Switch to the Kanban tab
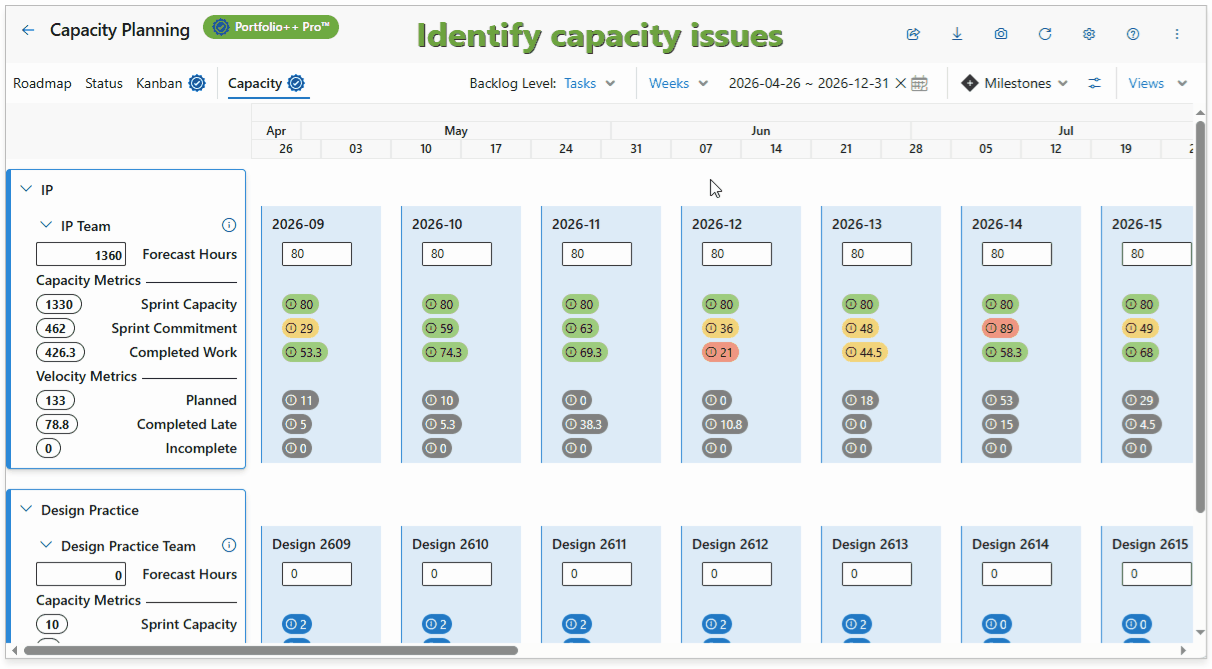This screenshot has height=669, width=1212. click(159, 83)
